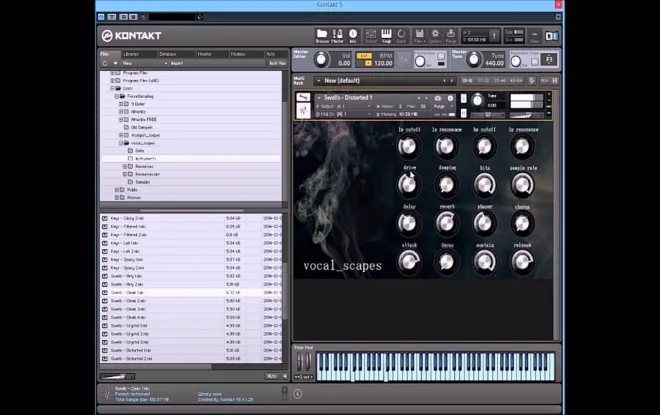The image size is (660, 415).
Task: Toggle the reference tone On button
Action: click(535, 62)
